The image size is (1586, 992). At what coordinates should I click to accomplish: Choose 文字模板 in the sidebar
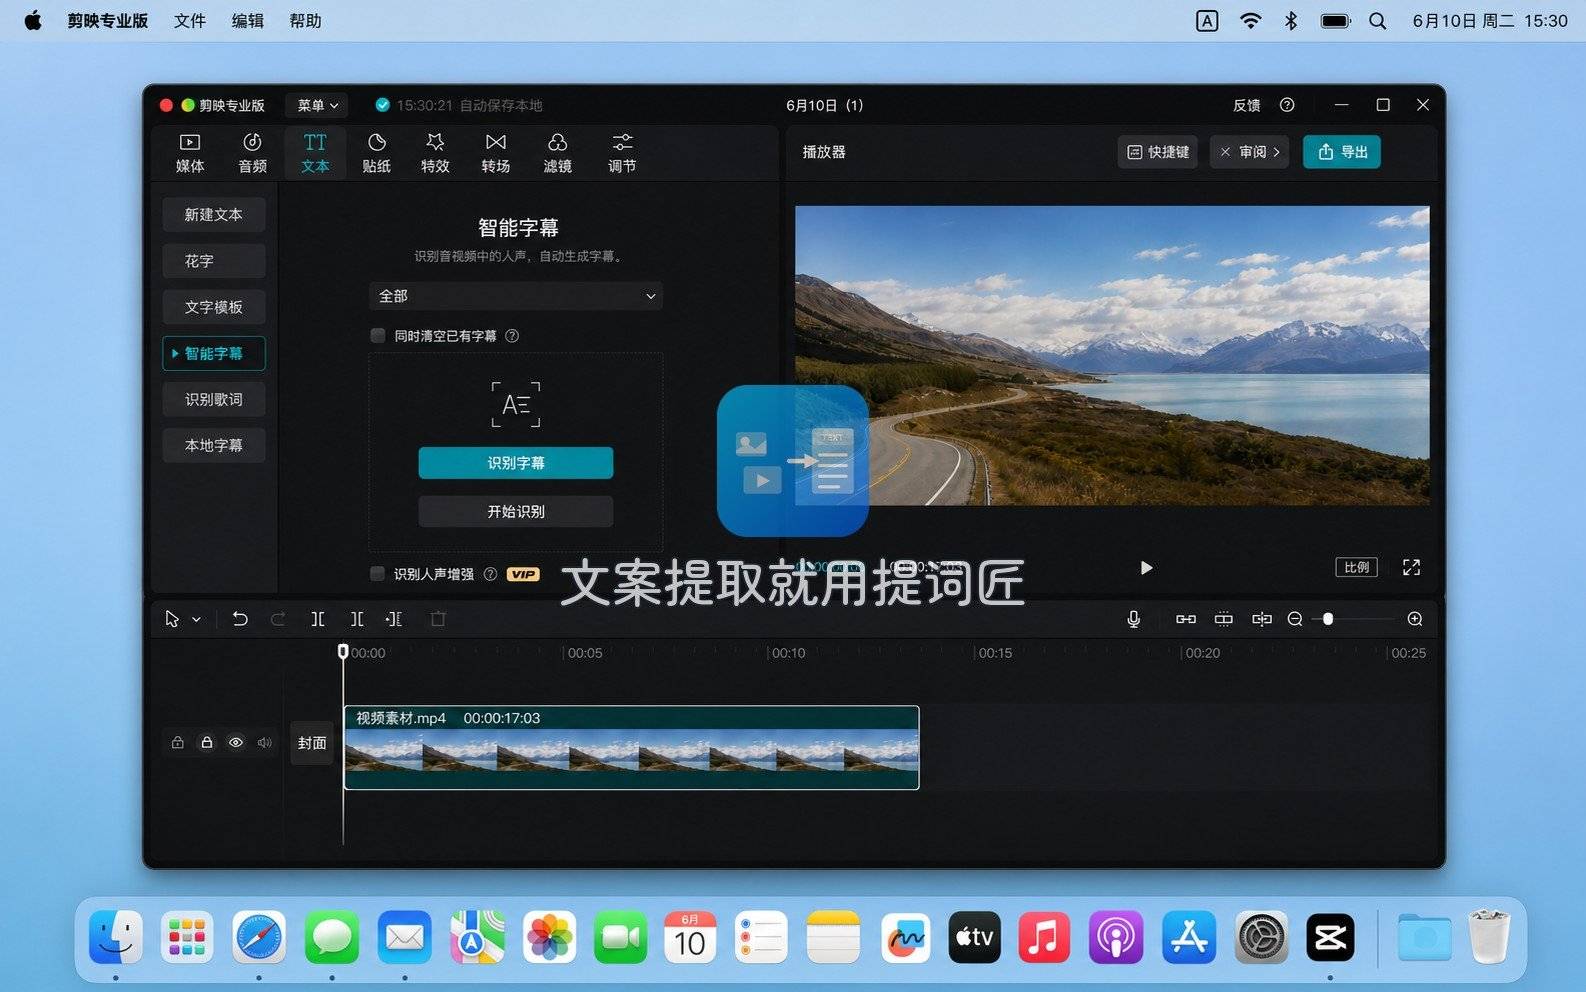214,307
